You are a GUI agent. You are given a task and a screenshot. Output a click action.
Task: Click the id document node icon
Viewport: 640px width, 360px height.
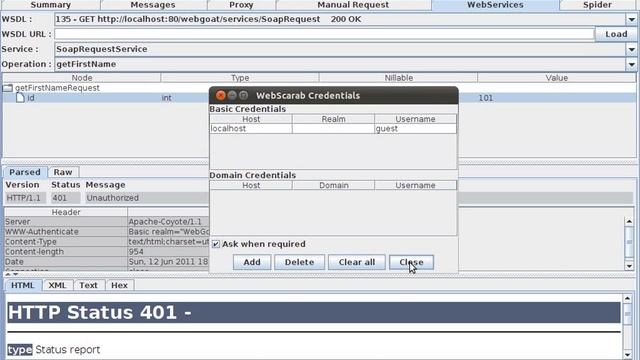[20, 98]
